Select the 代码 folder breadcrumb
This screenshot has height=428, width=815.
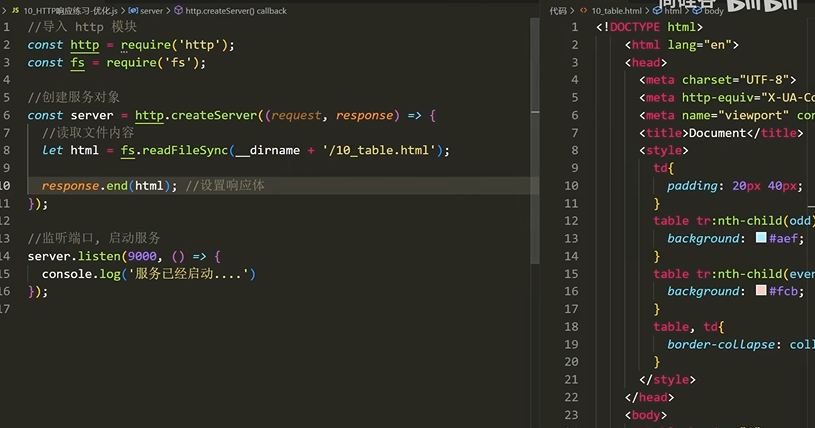click(558, 10)
